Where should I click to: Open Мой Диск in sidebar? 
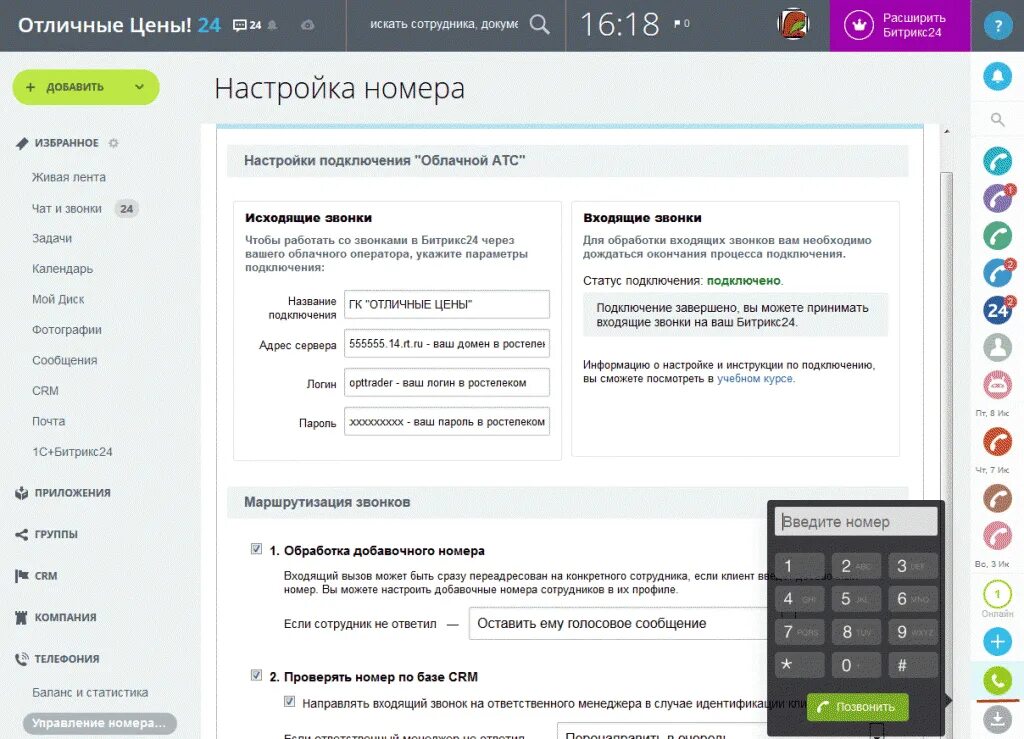(x=58, y=300)
